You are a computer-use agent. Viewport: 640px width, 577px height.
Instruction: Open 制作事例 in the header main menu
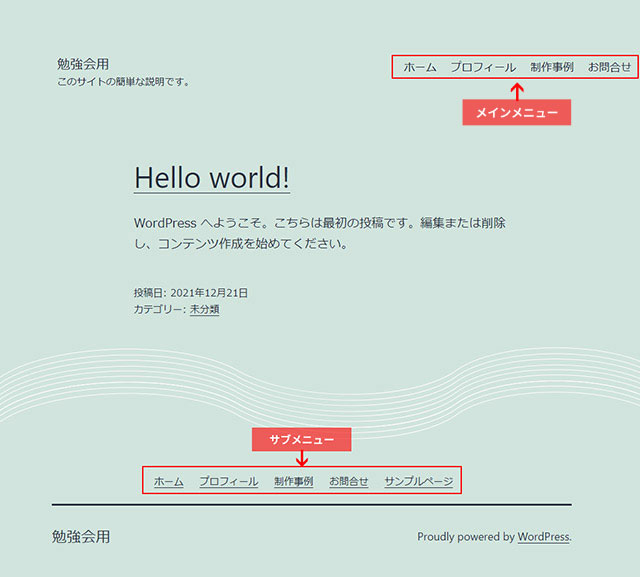[552, 67]
